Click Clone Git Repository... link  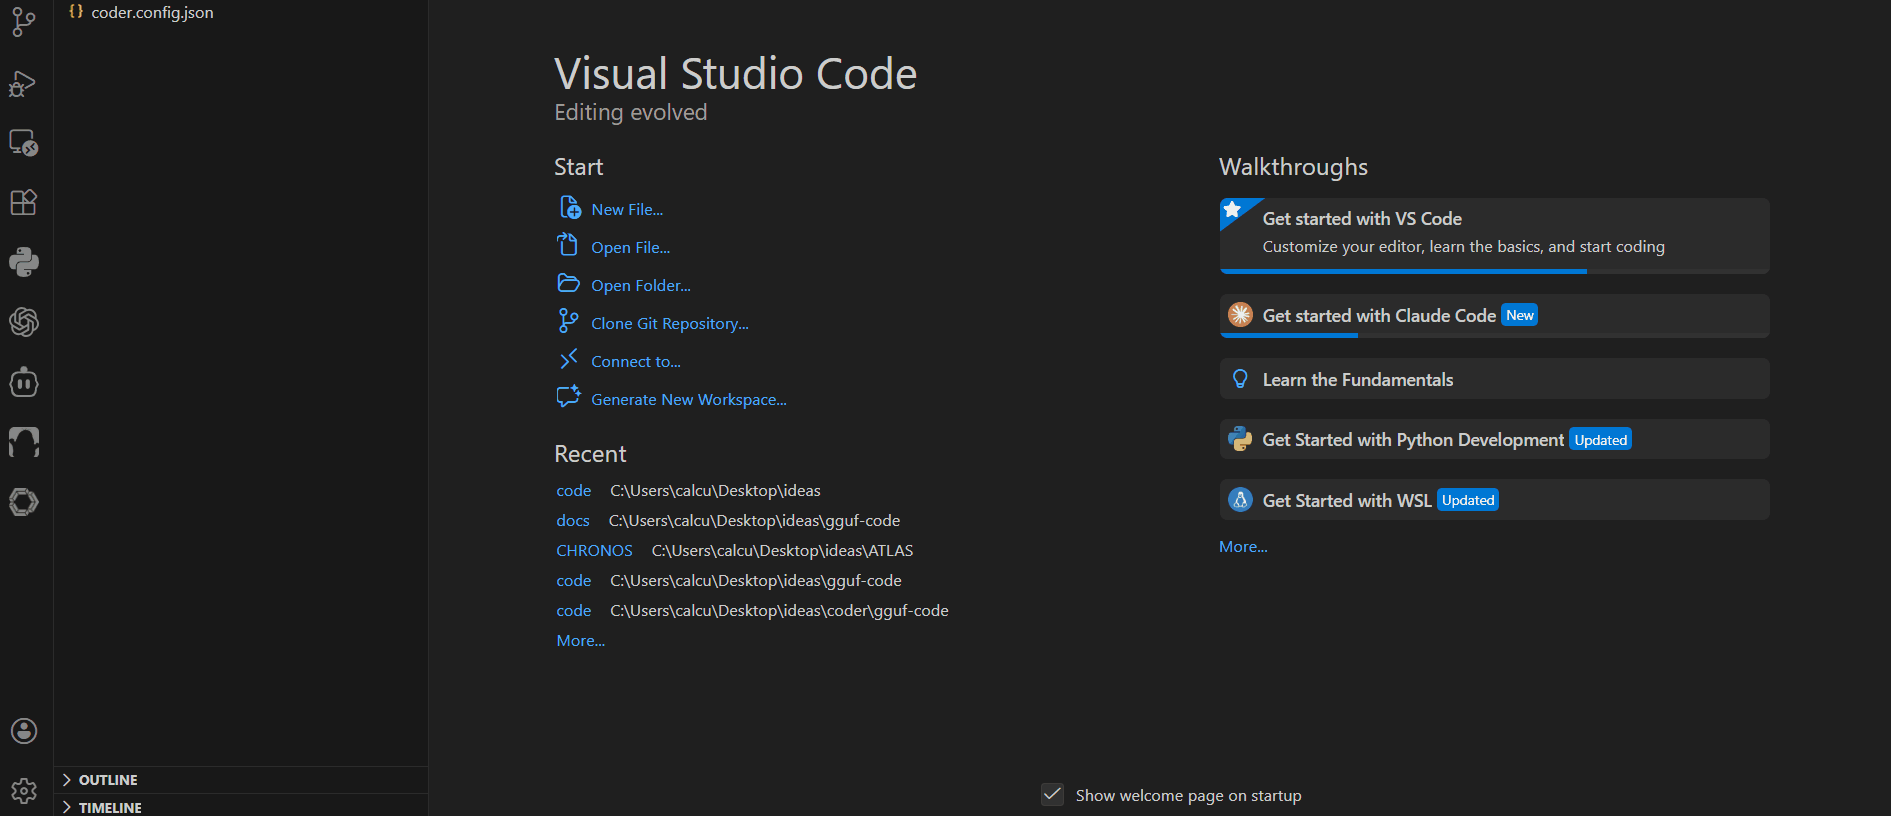(x=669, y=323)
